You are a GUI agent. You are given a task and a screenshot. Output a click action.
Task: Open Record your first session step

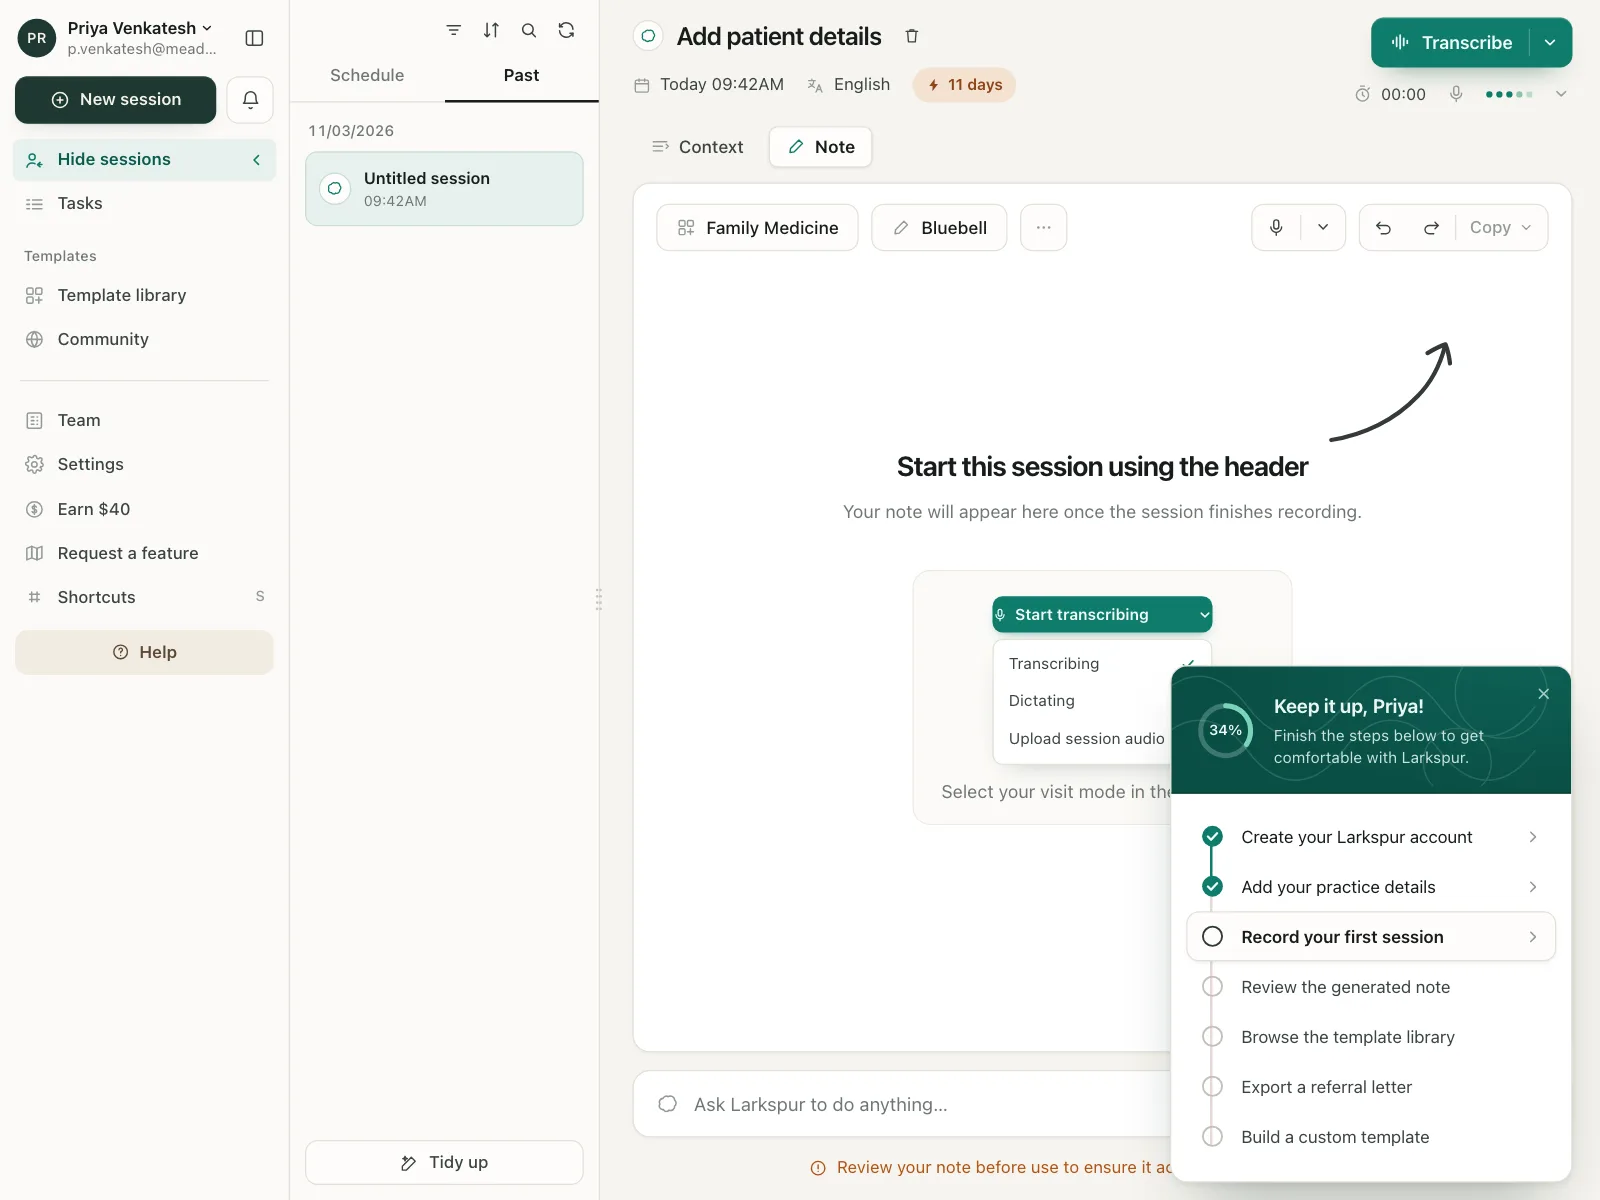tap(1371, 937)
